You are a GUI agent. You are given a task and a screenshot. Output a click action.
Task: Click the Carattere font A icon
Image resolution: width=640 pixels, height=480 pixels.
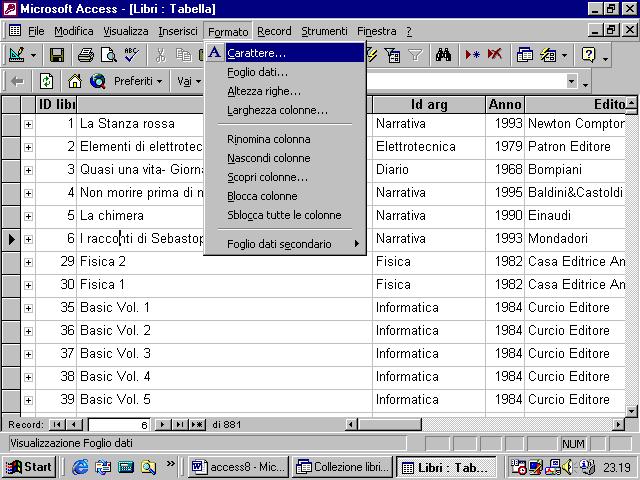click(x=215, y=53)
